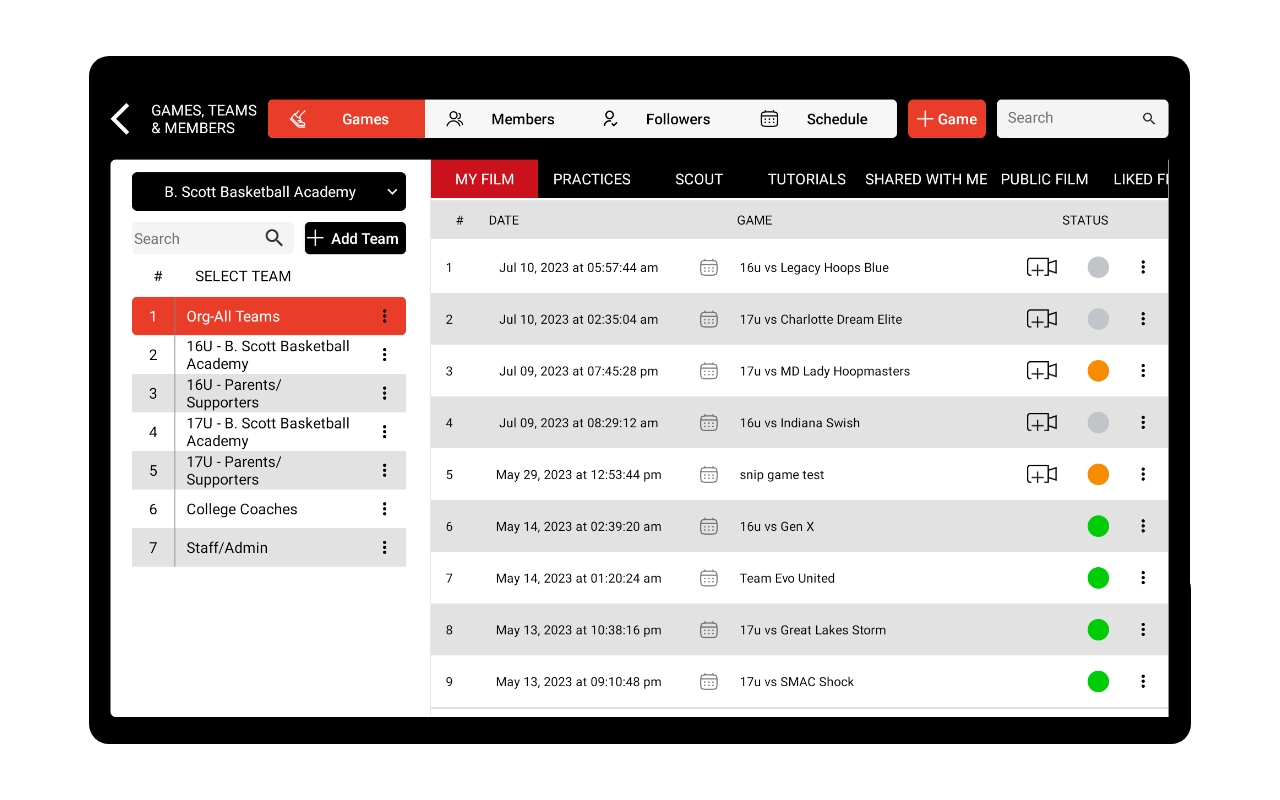This screenshot has width=1280, height=800.
Task: Expand the B. Scott Basketball Academy dropdown
Action: (269, 192)
